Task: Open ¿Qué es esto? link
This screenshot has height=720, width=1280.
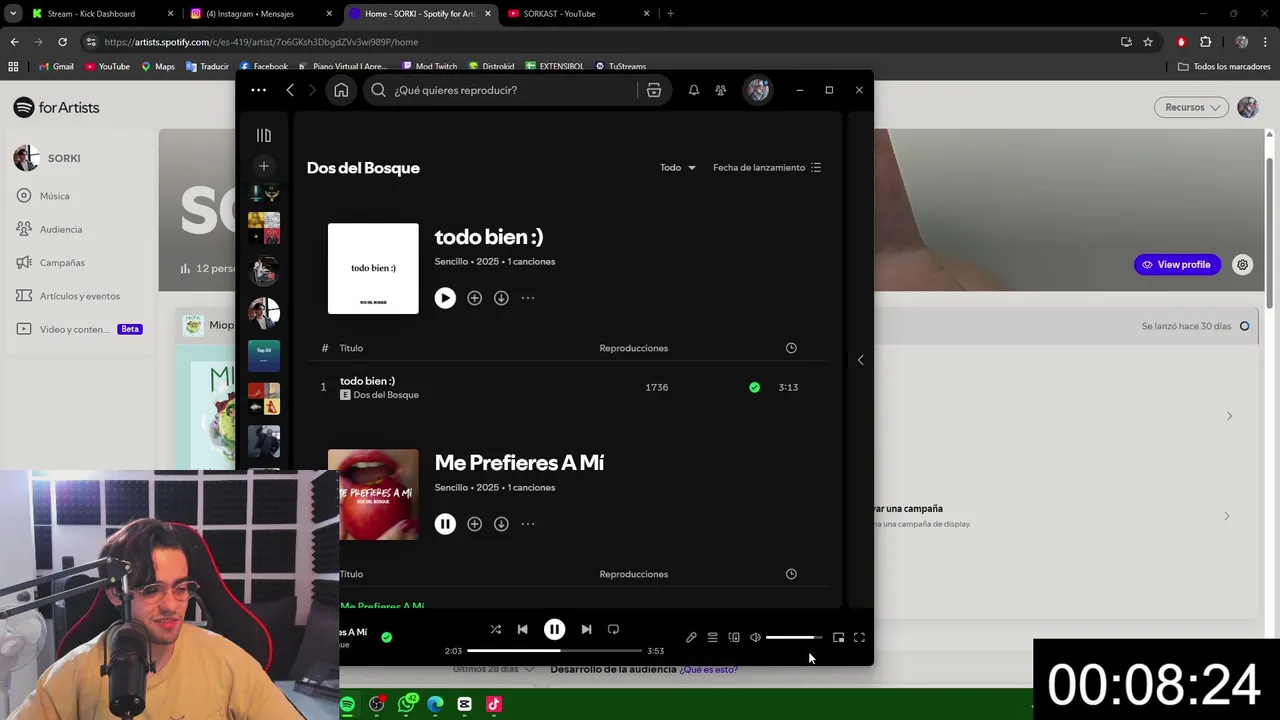Action: click(709, 669)
